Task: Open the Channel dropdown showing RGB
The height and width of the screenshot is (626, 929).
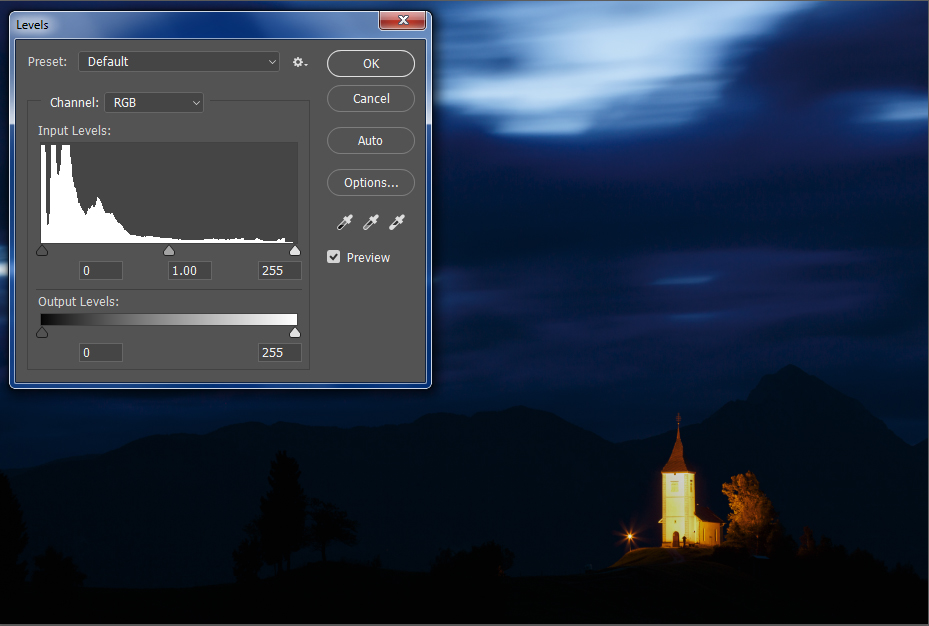Action: (x=154, y=102)
